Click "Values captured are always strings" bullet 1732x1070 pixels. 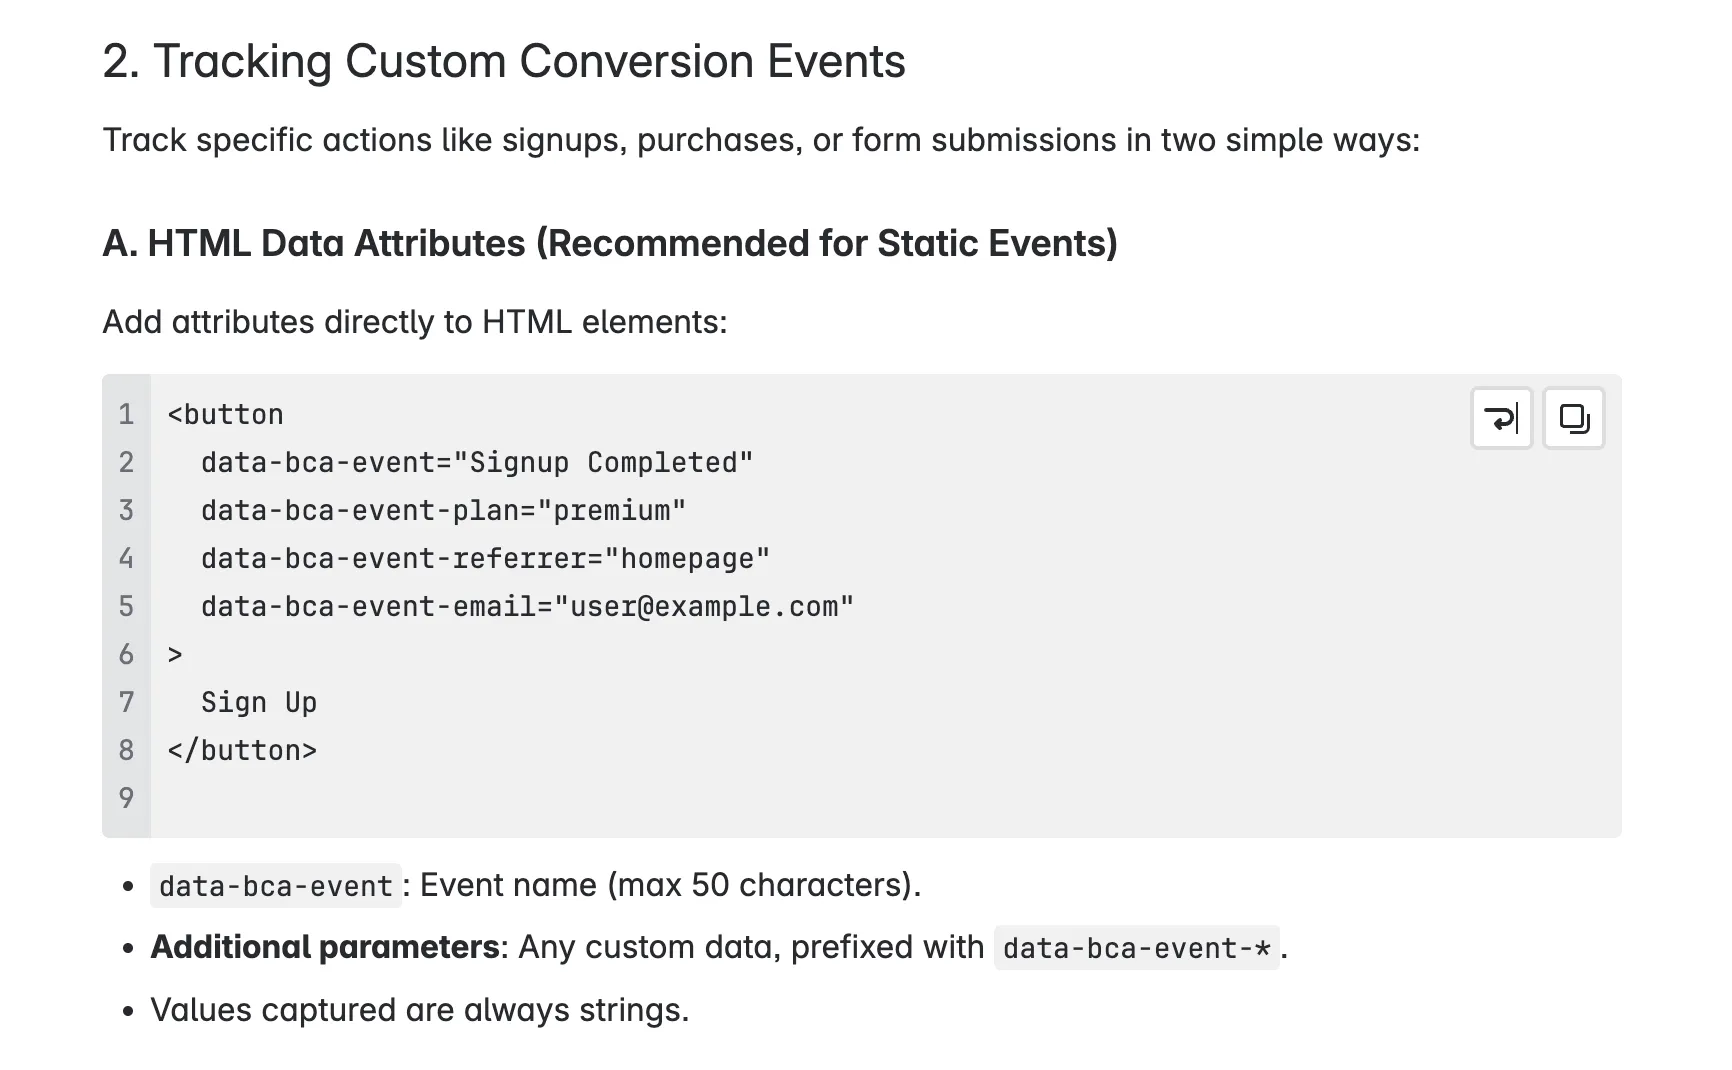click(x=420, y=1010)
